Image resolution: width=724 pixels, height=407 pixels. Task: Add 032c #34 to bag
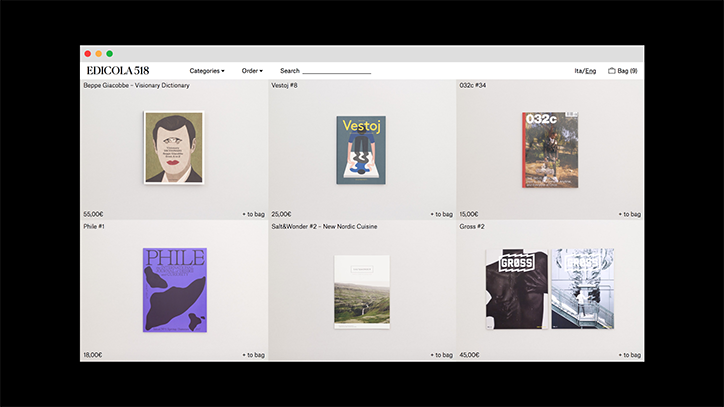(630, 214)
